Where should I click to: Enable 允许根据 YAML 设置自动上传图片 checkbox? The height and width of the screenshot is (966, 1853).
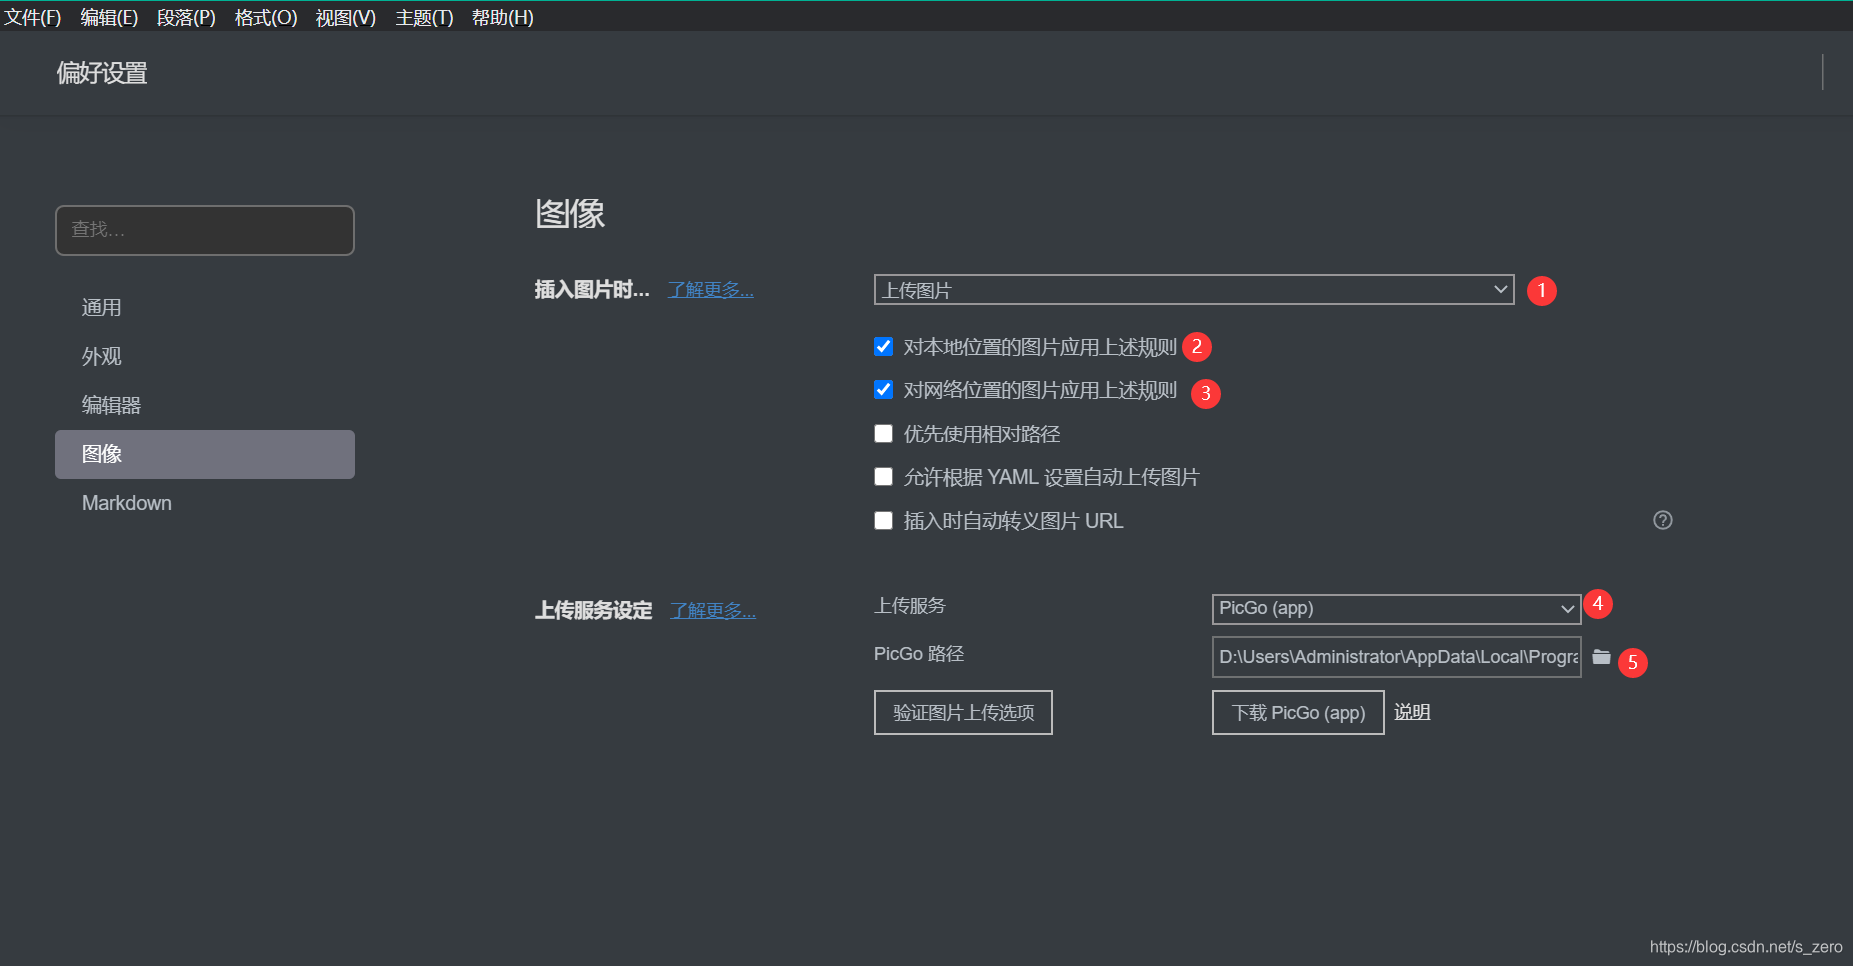pos(883,477)
